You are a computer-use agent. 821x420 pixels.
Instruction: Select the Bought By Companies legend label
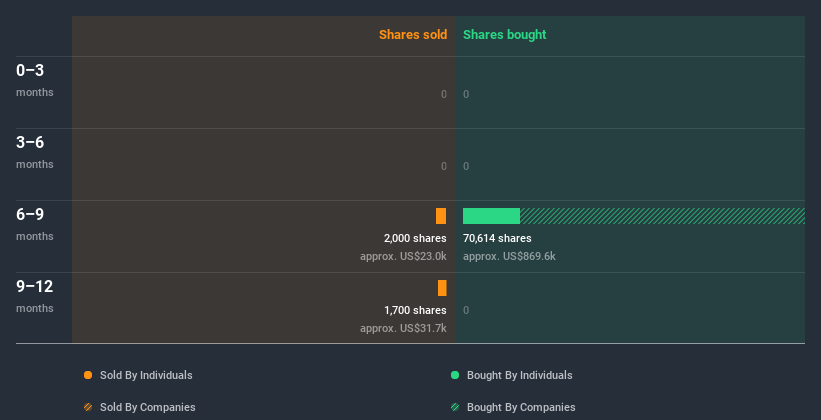point(521,407)
